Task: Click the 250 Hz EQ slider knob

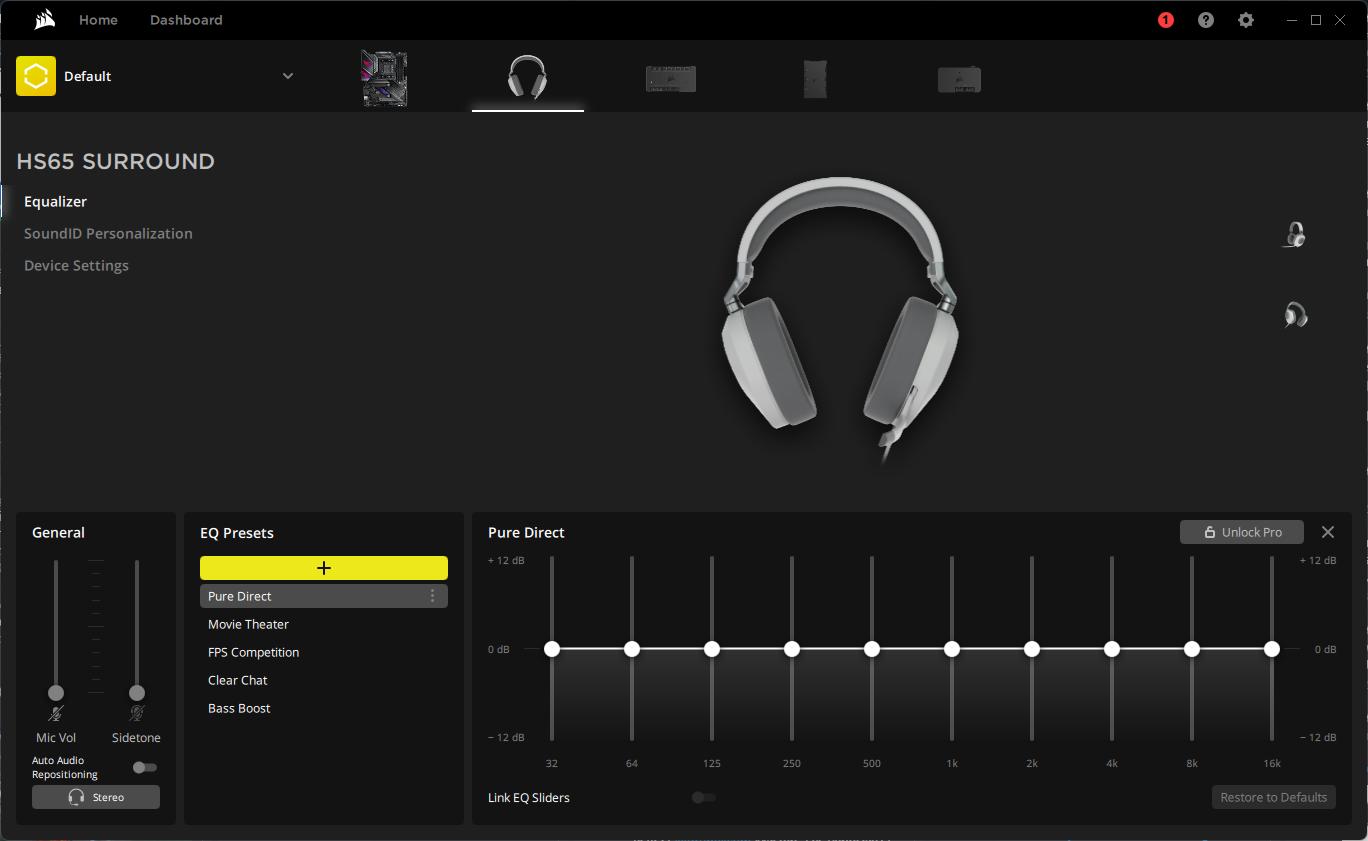Action: click(x=792, y=649)
